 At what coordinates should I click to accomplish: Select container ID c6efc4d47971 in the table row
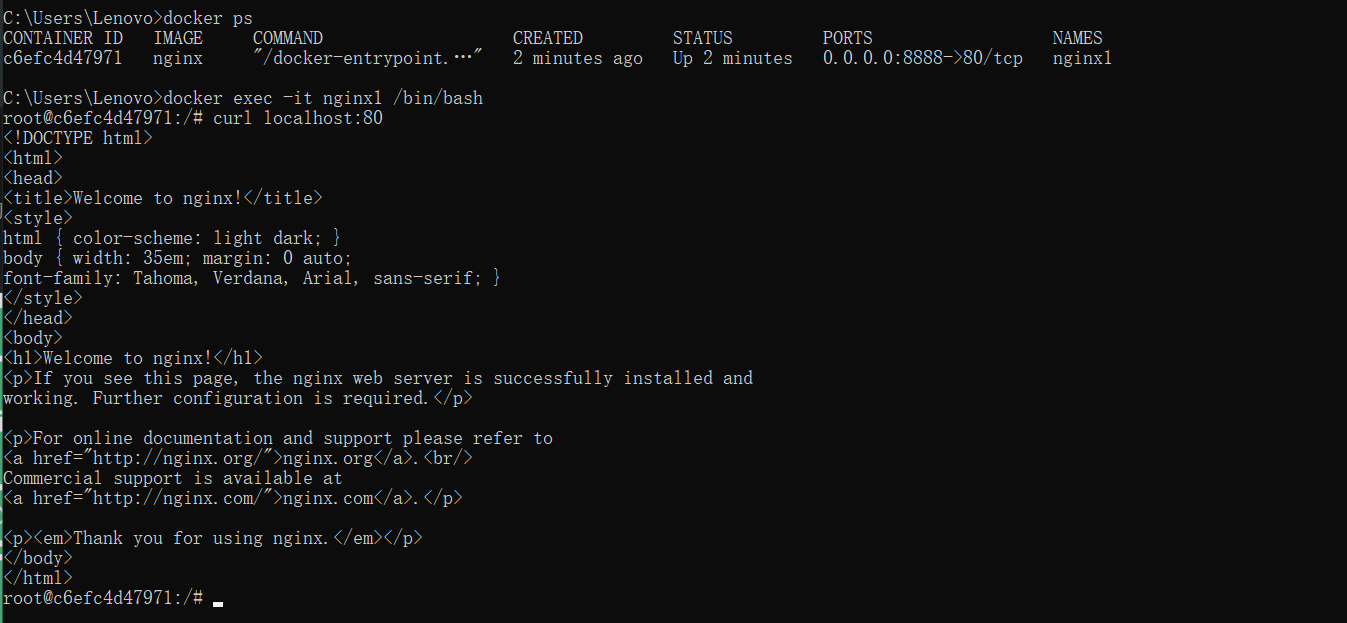tap(63, 58)
